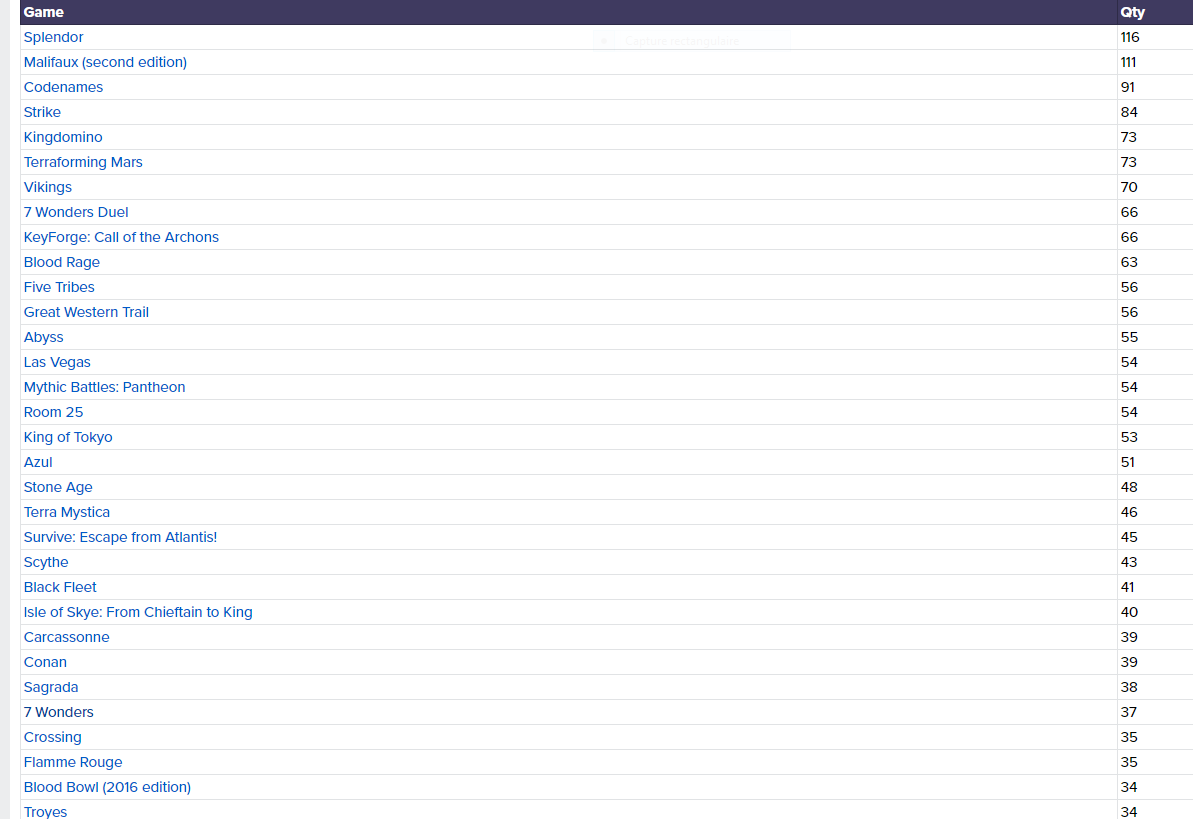Sort by the Game column header

click(44, 12)
